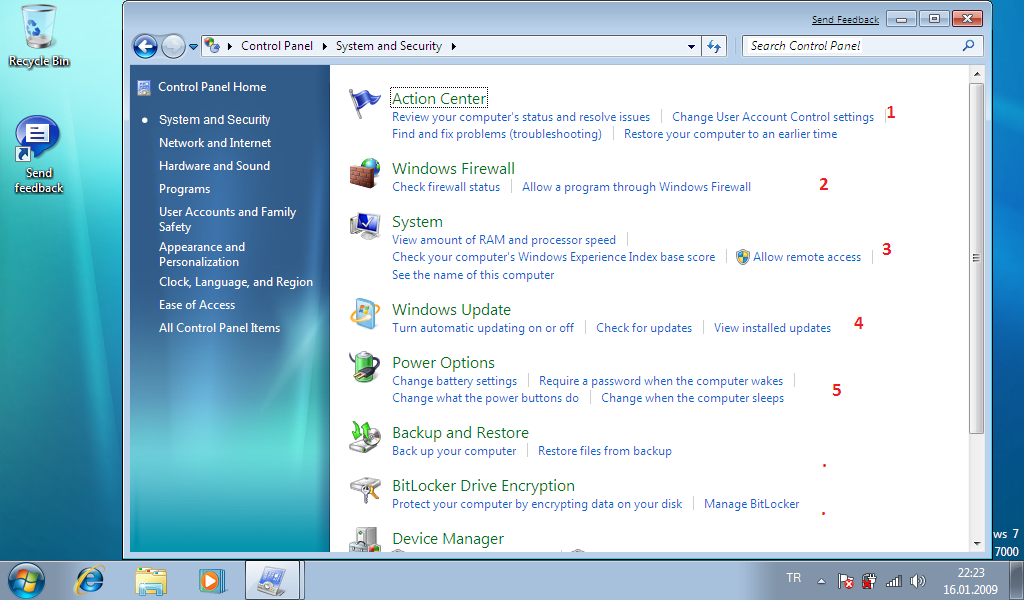
Task: Click the vertical scrollbar thumb
Action: (x=976, y=258)
